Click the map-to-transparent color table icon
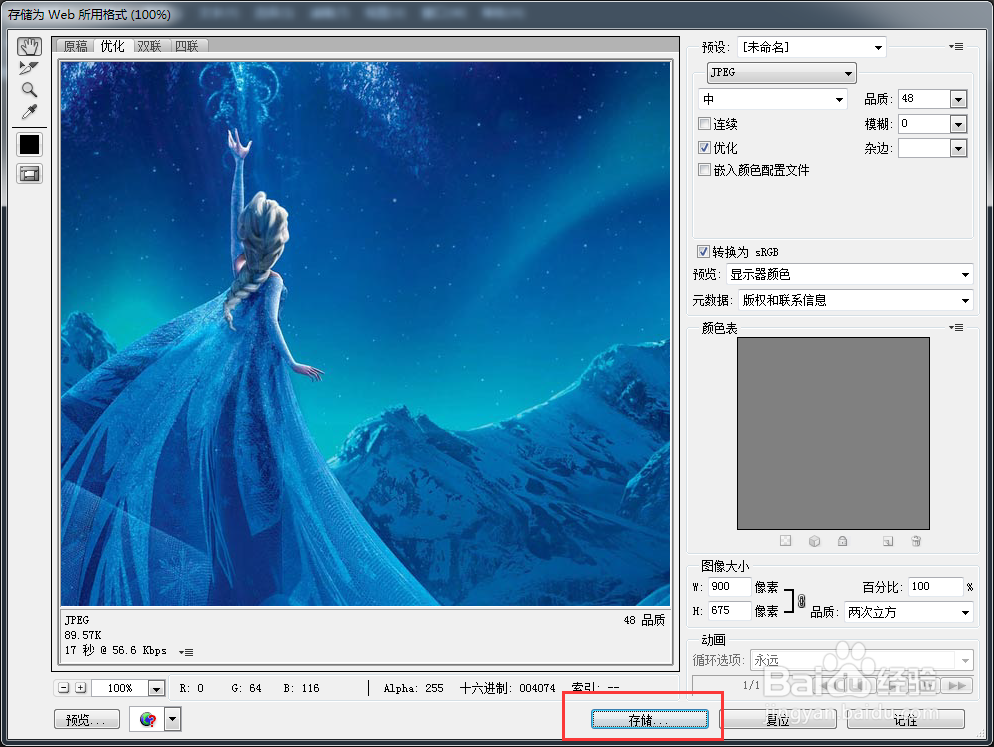This screenshot has height=747, width=994. tap(785, 541)
